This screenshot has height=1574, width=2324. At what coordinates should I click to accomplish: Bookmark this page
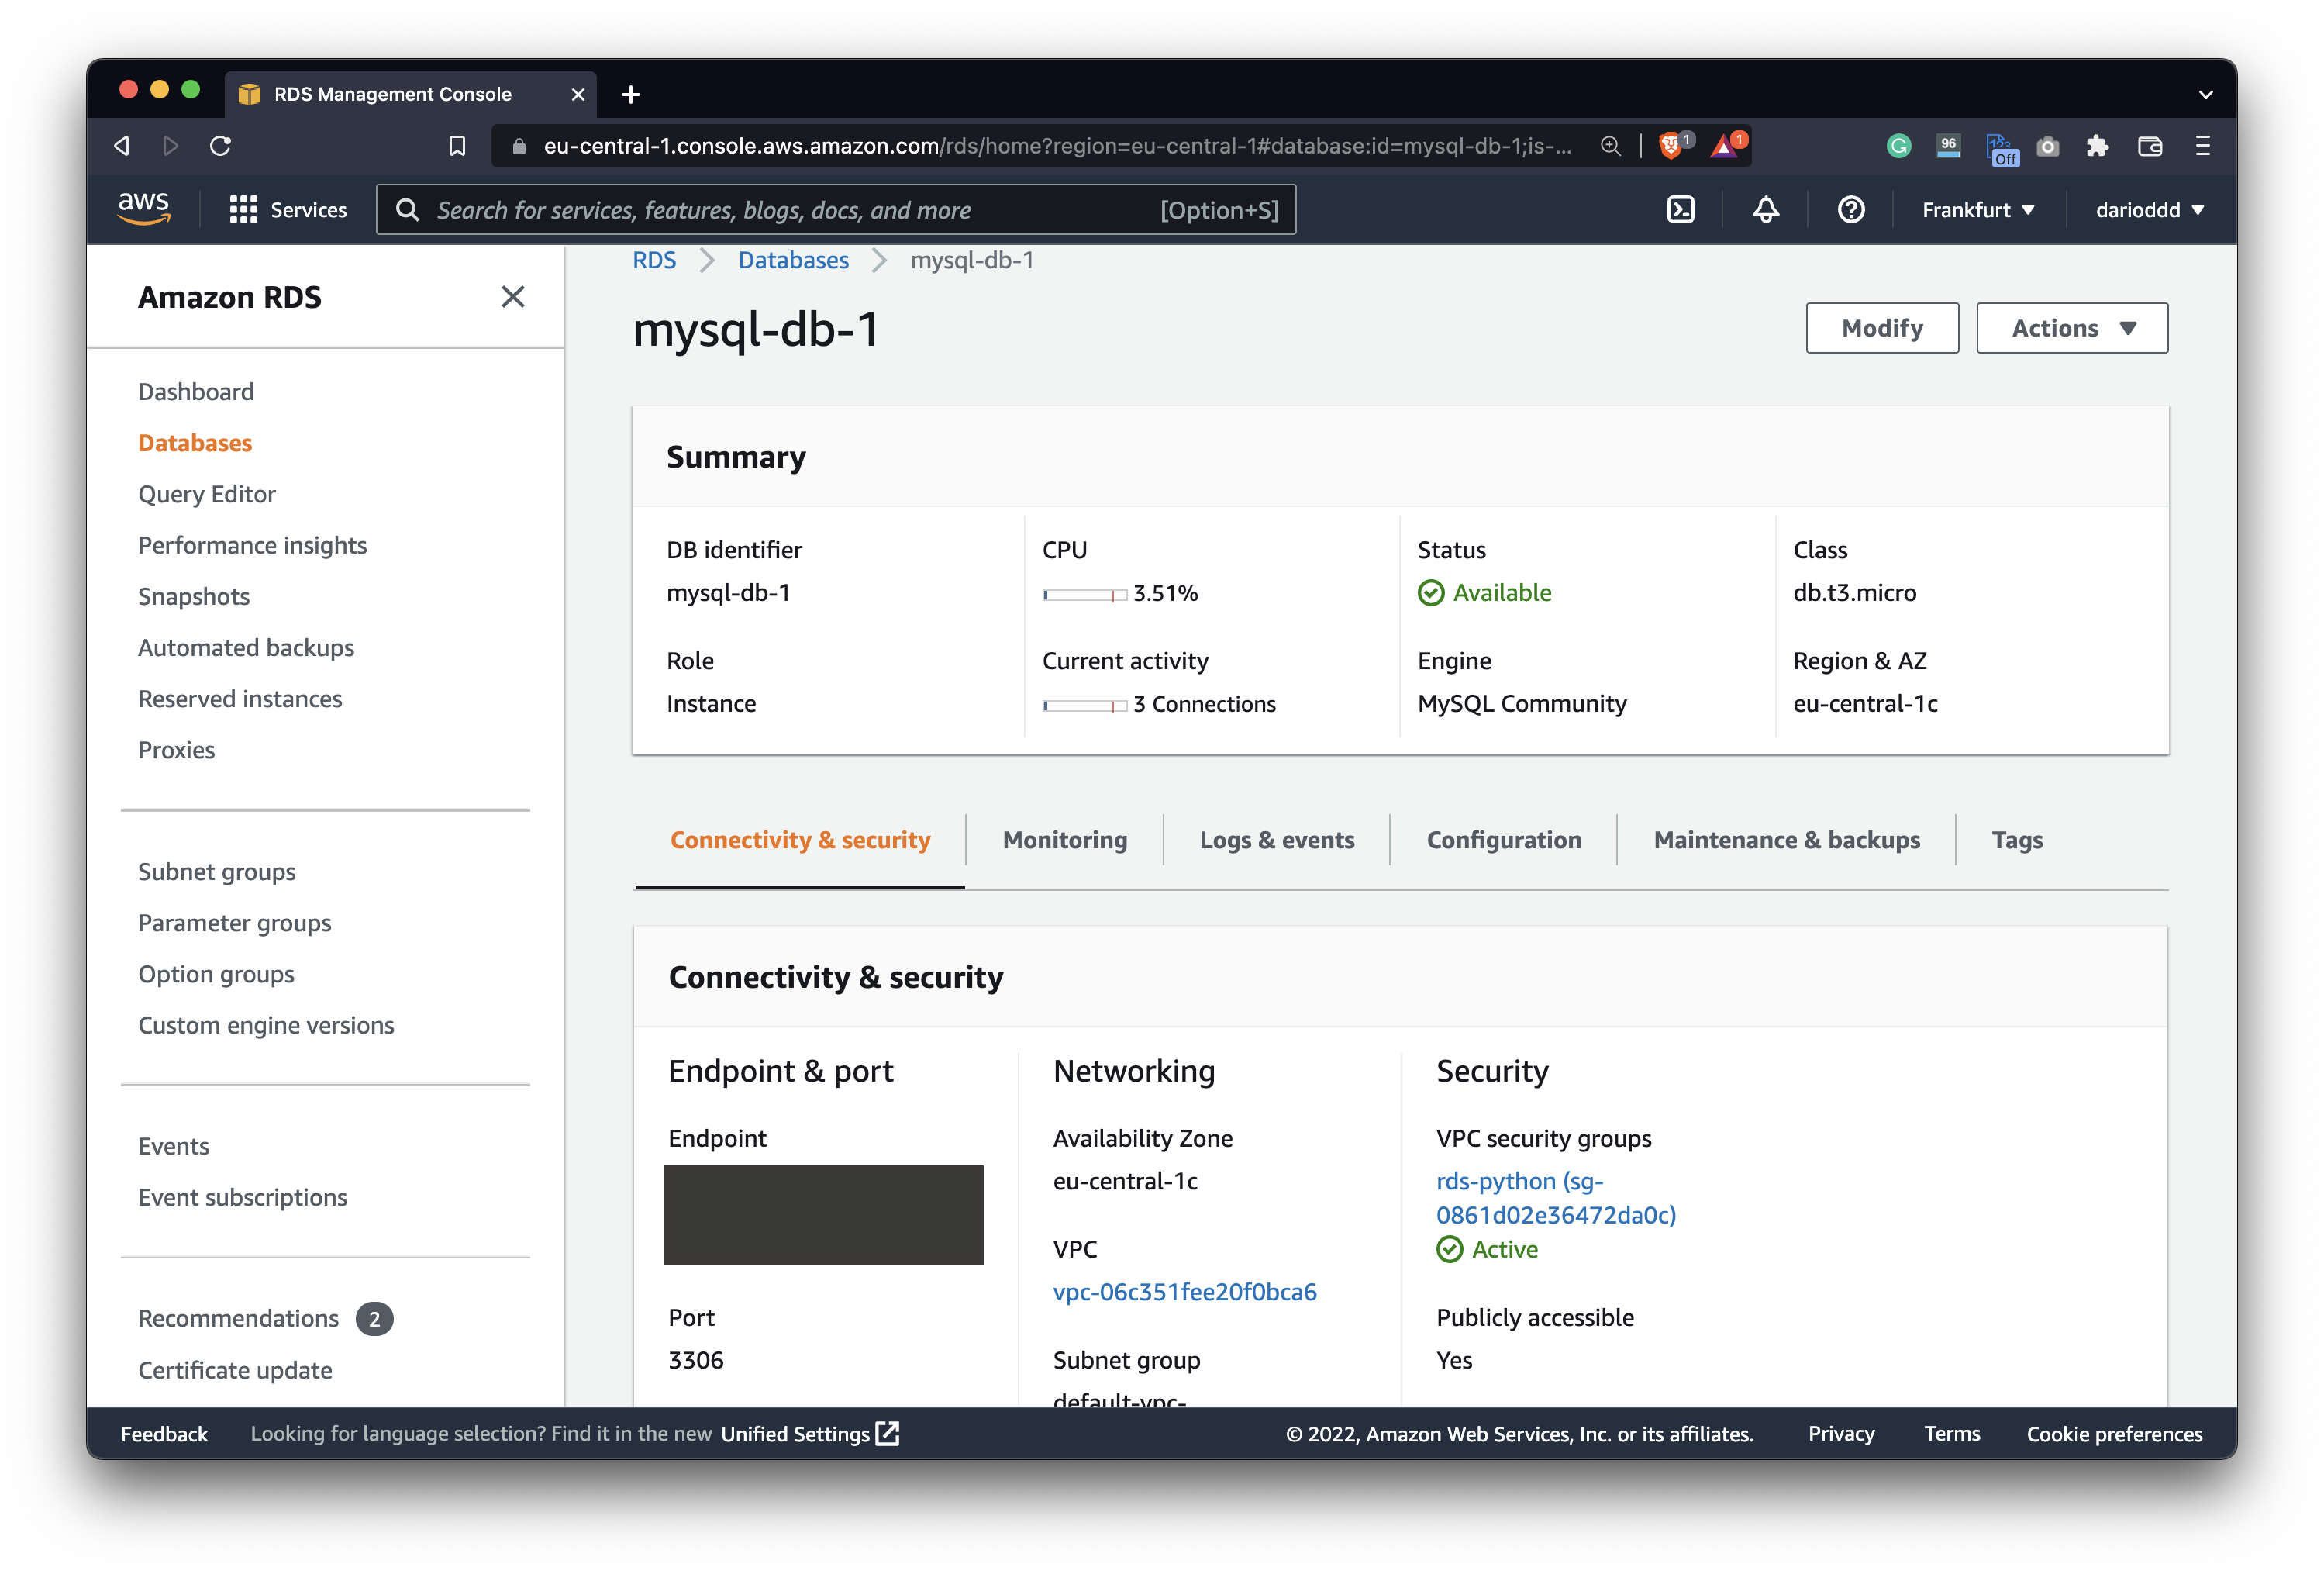457,146
